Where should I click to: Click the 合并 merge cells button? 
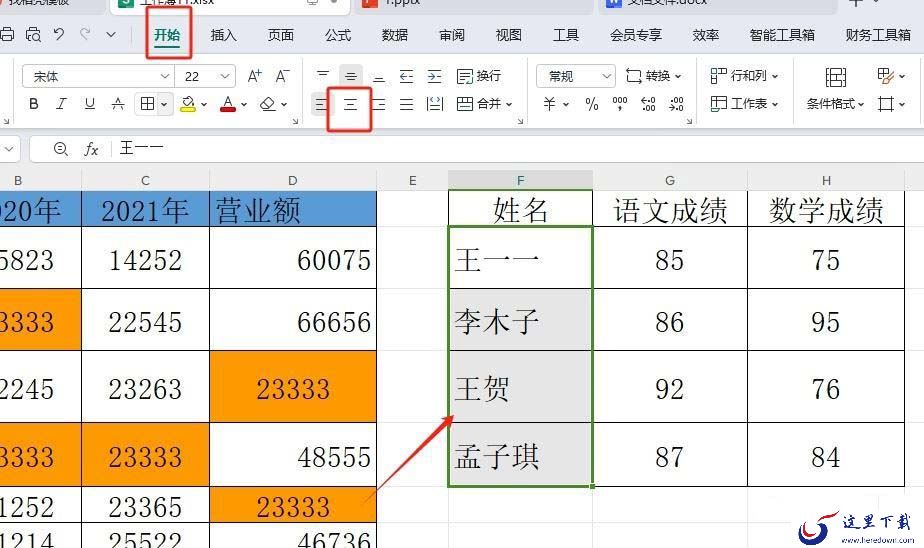(x=484, y=104)
